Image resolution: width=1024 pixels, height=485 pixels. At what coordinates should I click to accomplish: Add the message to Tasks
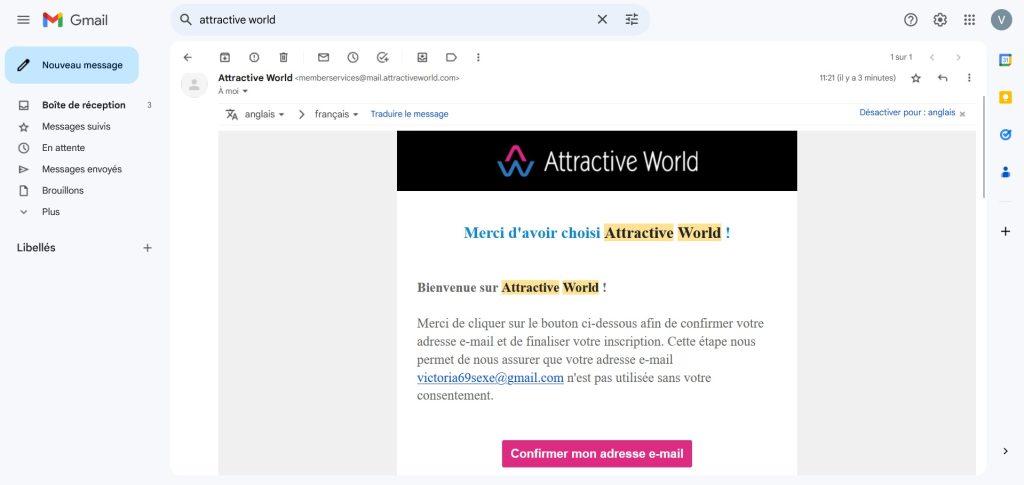pyautogui.click(x=382, y=57)
